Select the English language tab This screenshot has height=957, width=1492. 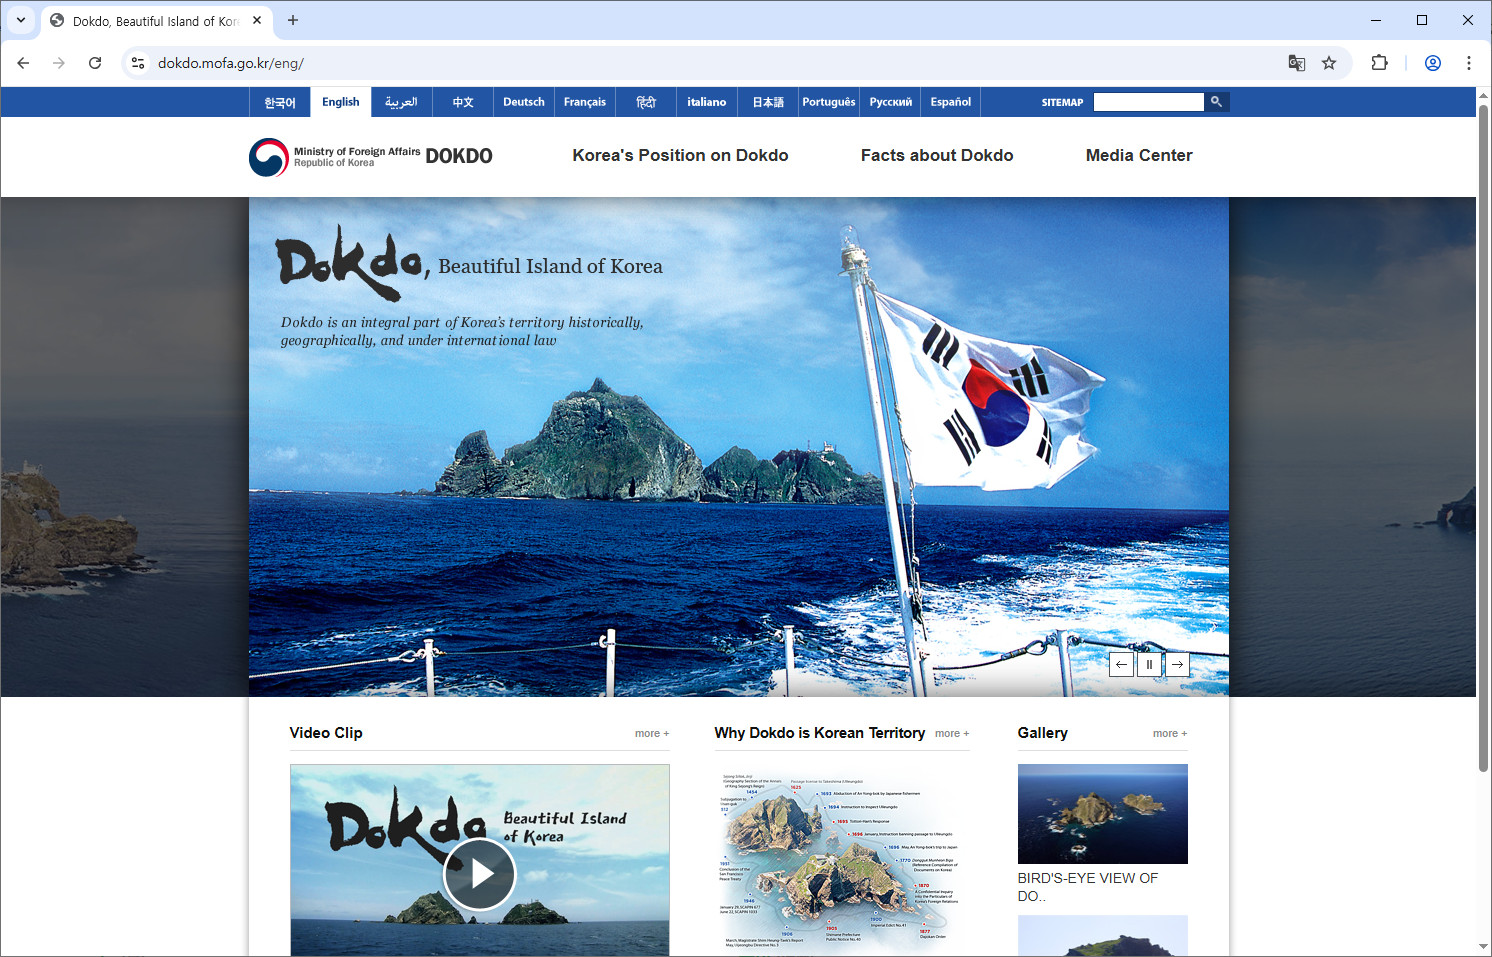pyautogui.click(x=341, y=102)
